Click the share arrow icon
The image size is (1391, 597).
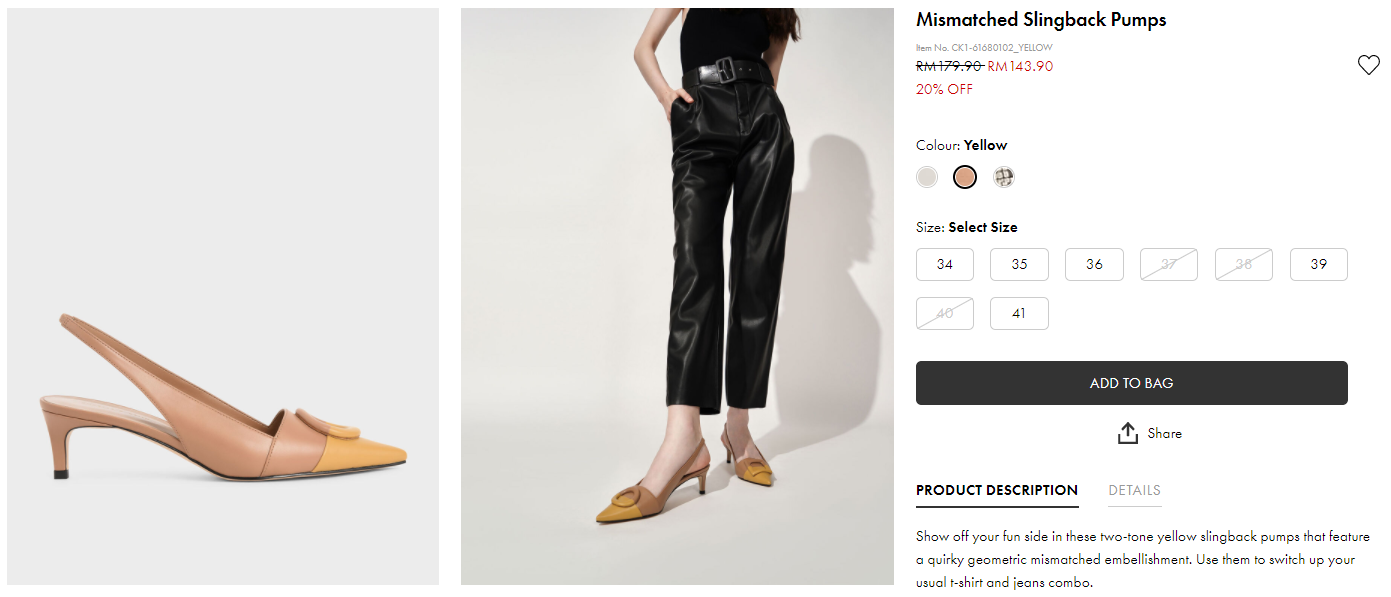1128,433
